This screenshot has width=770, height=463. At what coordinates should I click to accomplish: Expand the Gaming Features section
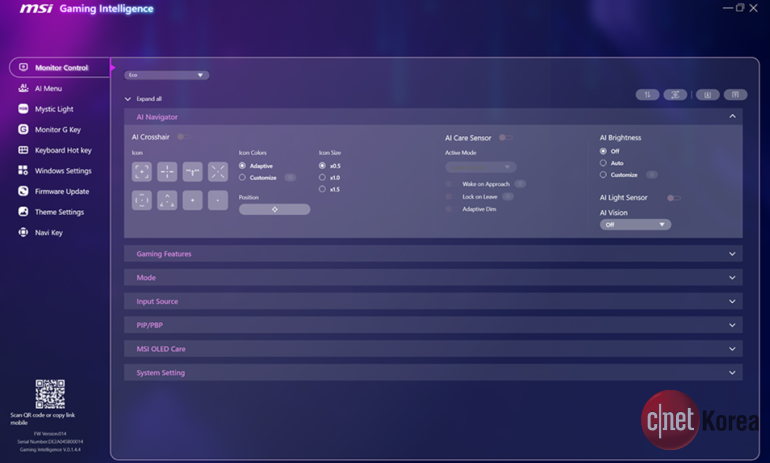(432, 254)
